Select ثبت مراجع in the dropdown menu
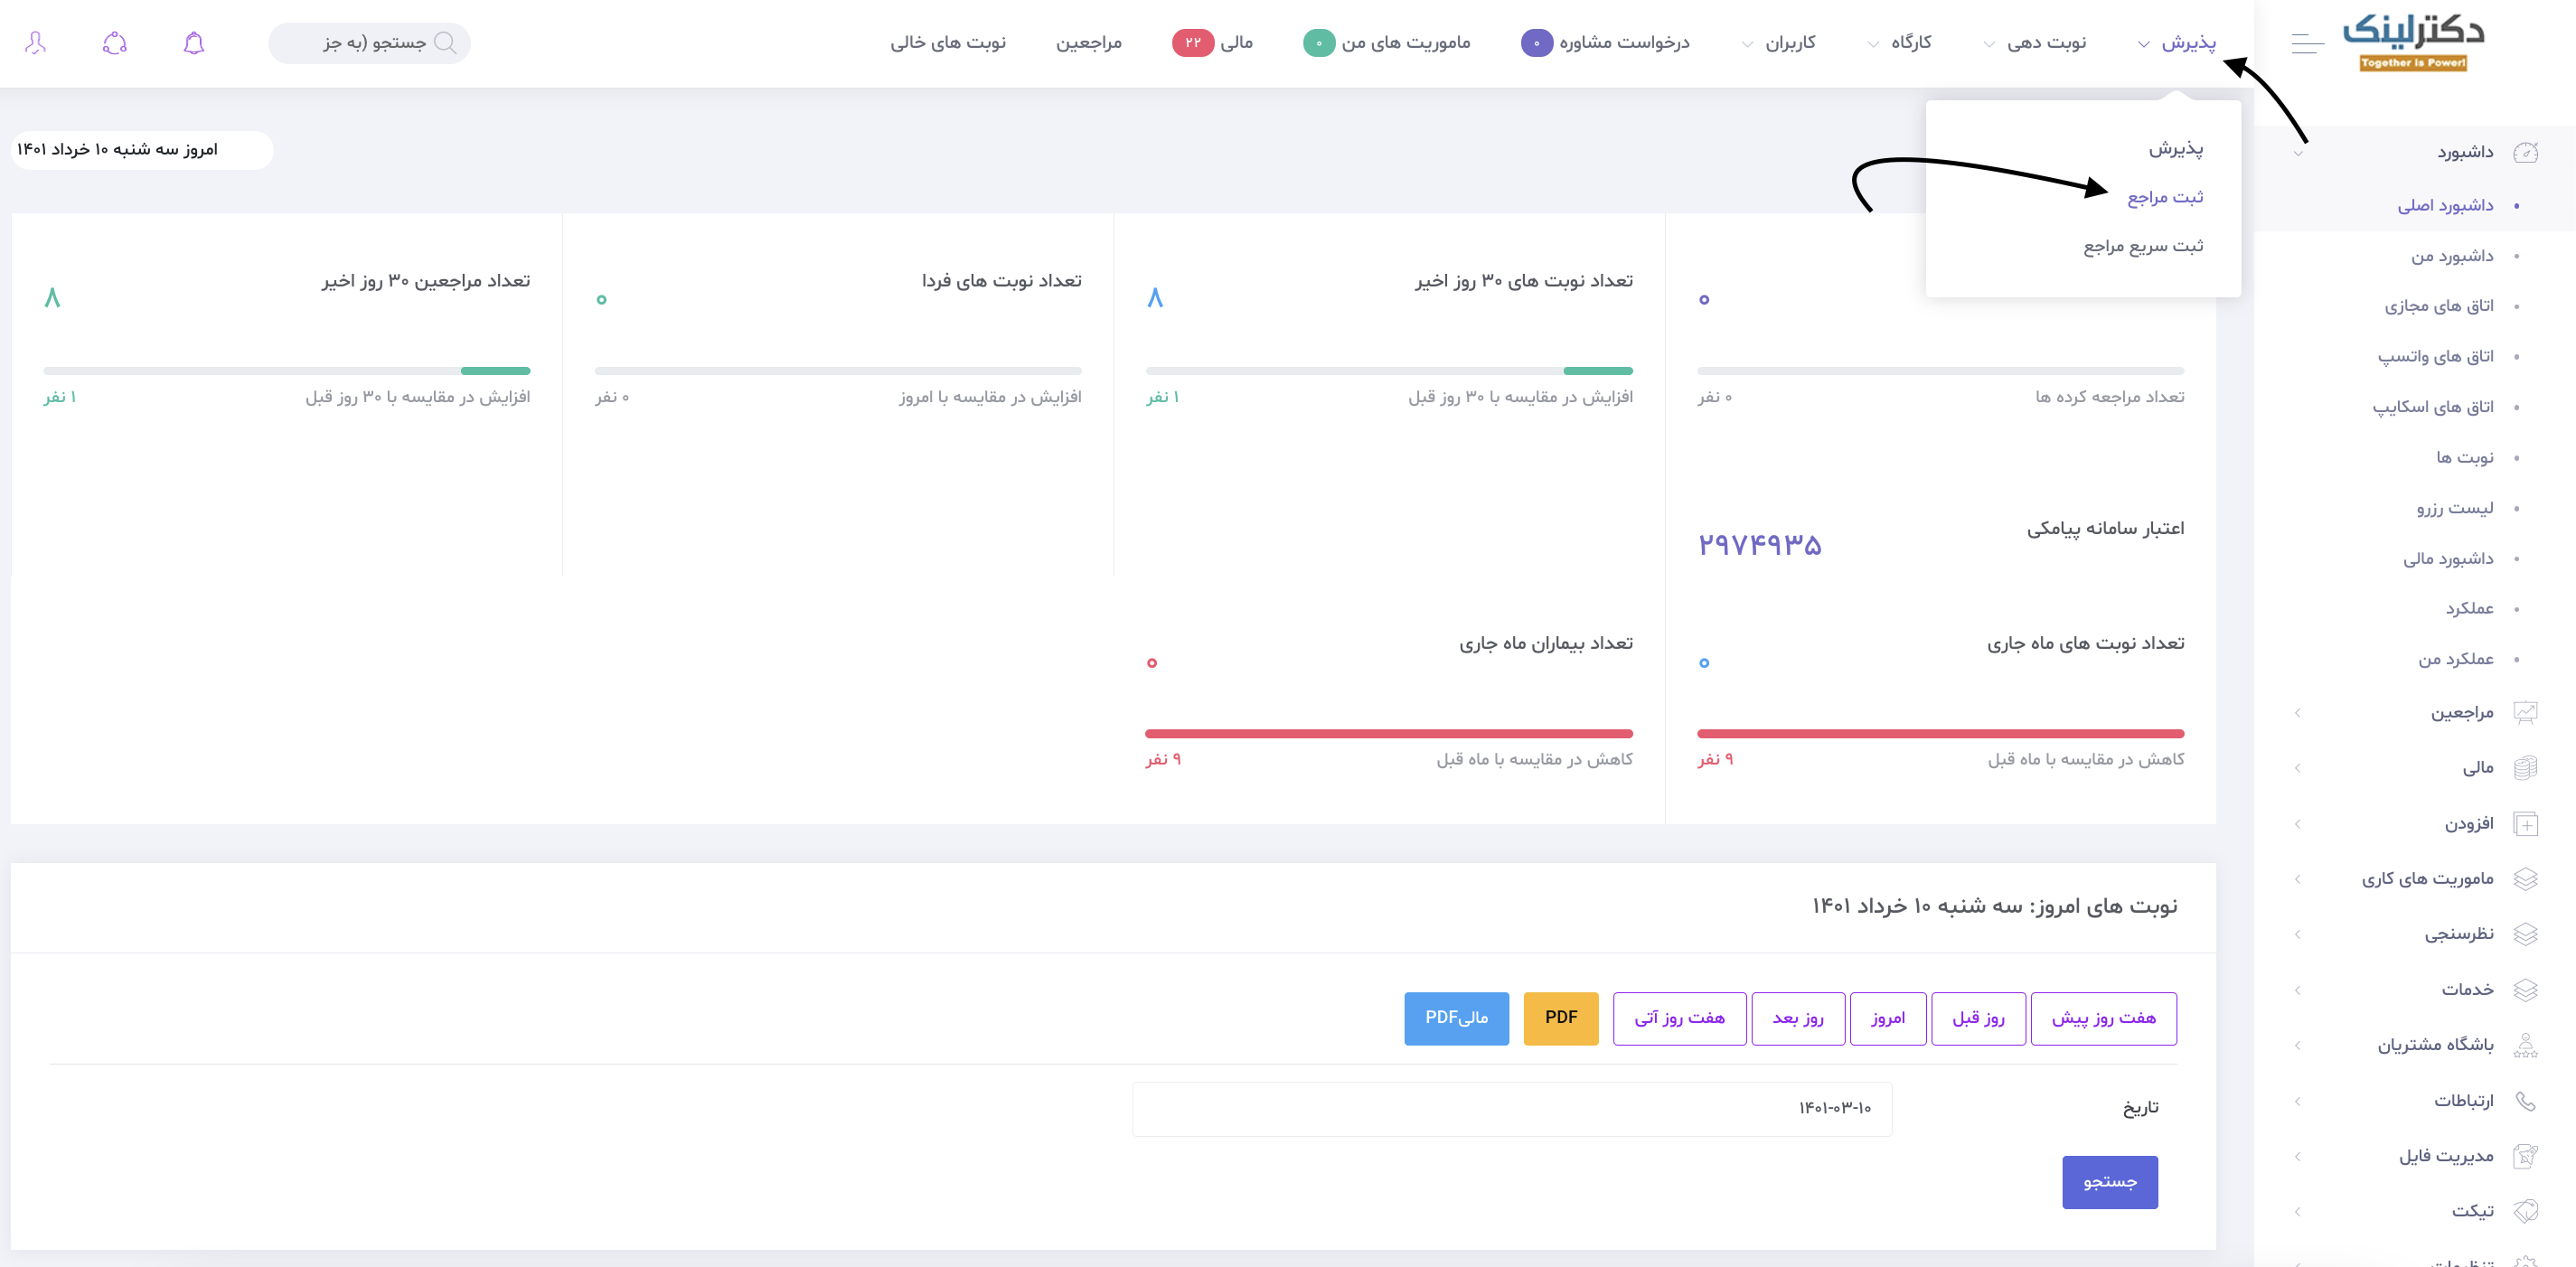 coord(2165,197)
